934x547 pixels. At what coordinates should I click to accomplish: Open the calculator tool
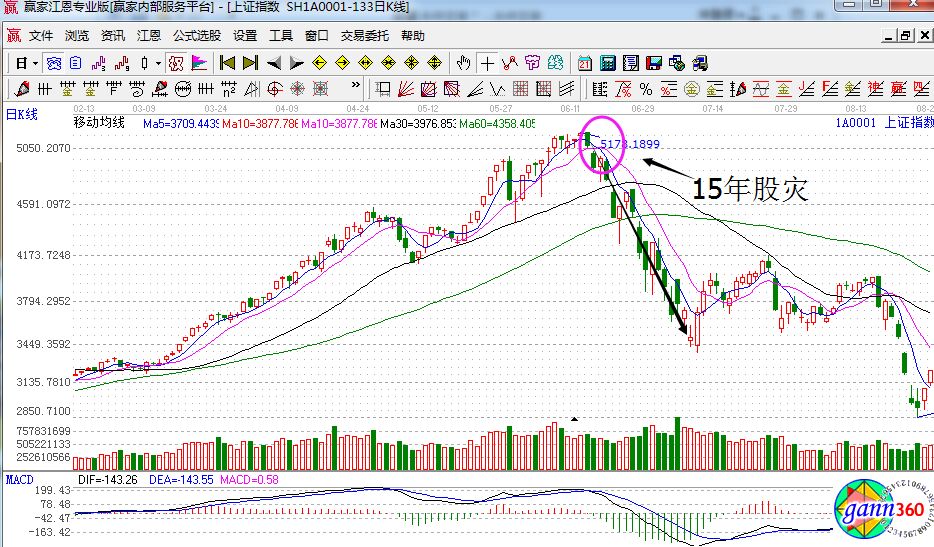coord(607,63)
